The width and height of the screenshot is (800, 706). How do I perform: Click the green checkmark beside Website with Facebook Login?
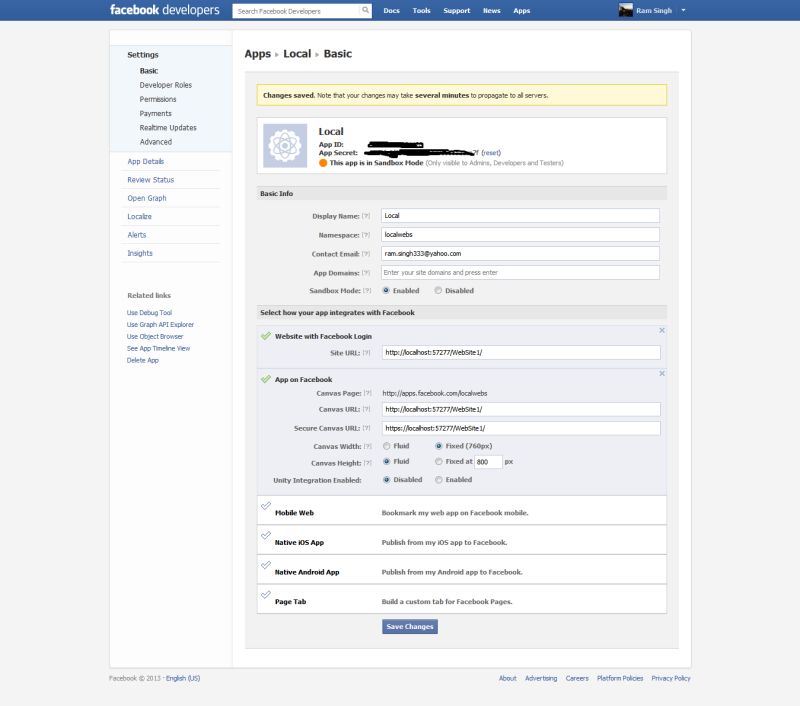(x=263, y=336)
